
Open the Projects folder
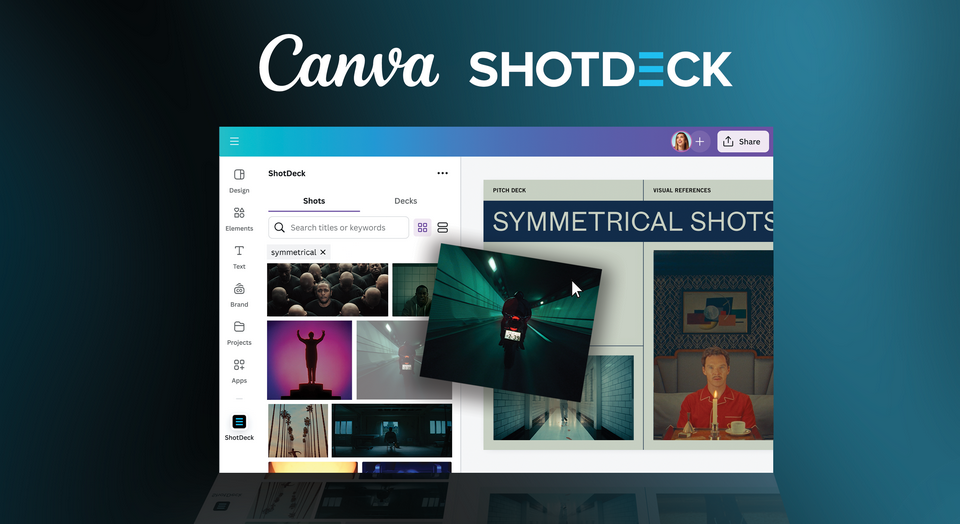239,333
